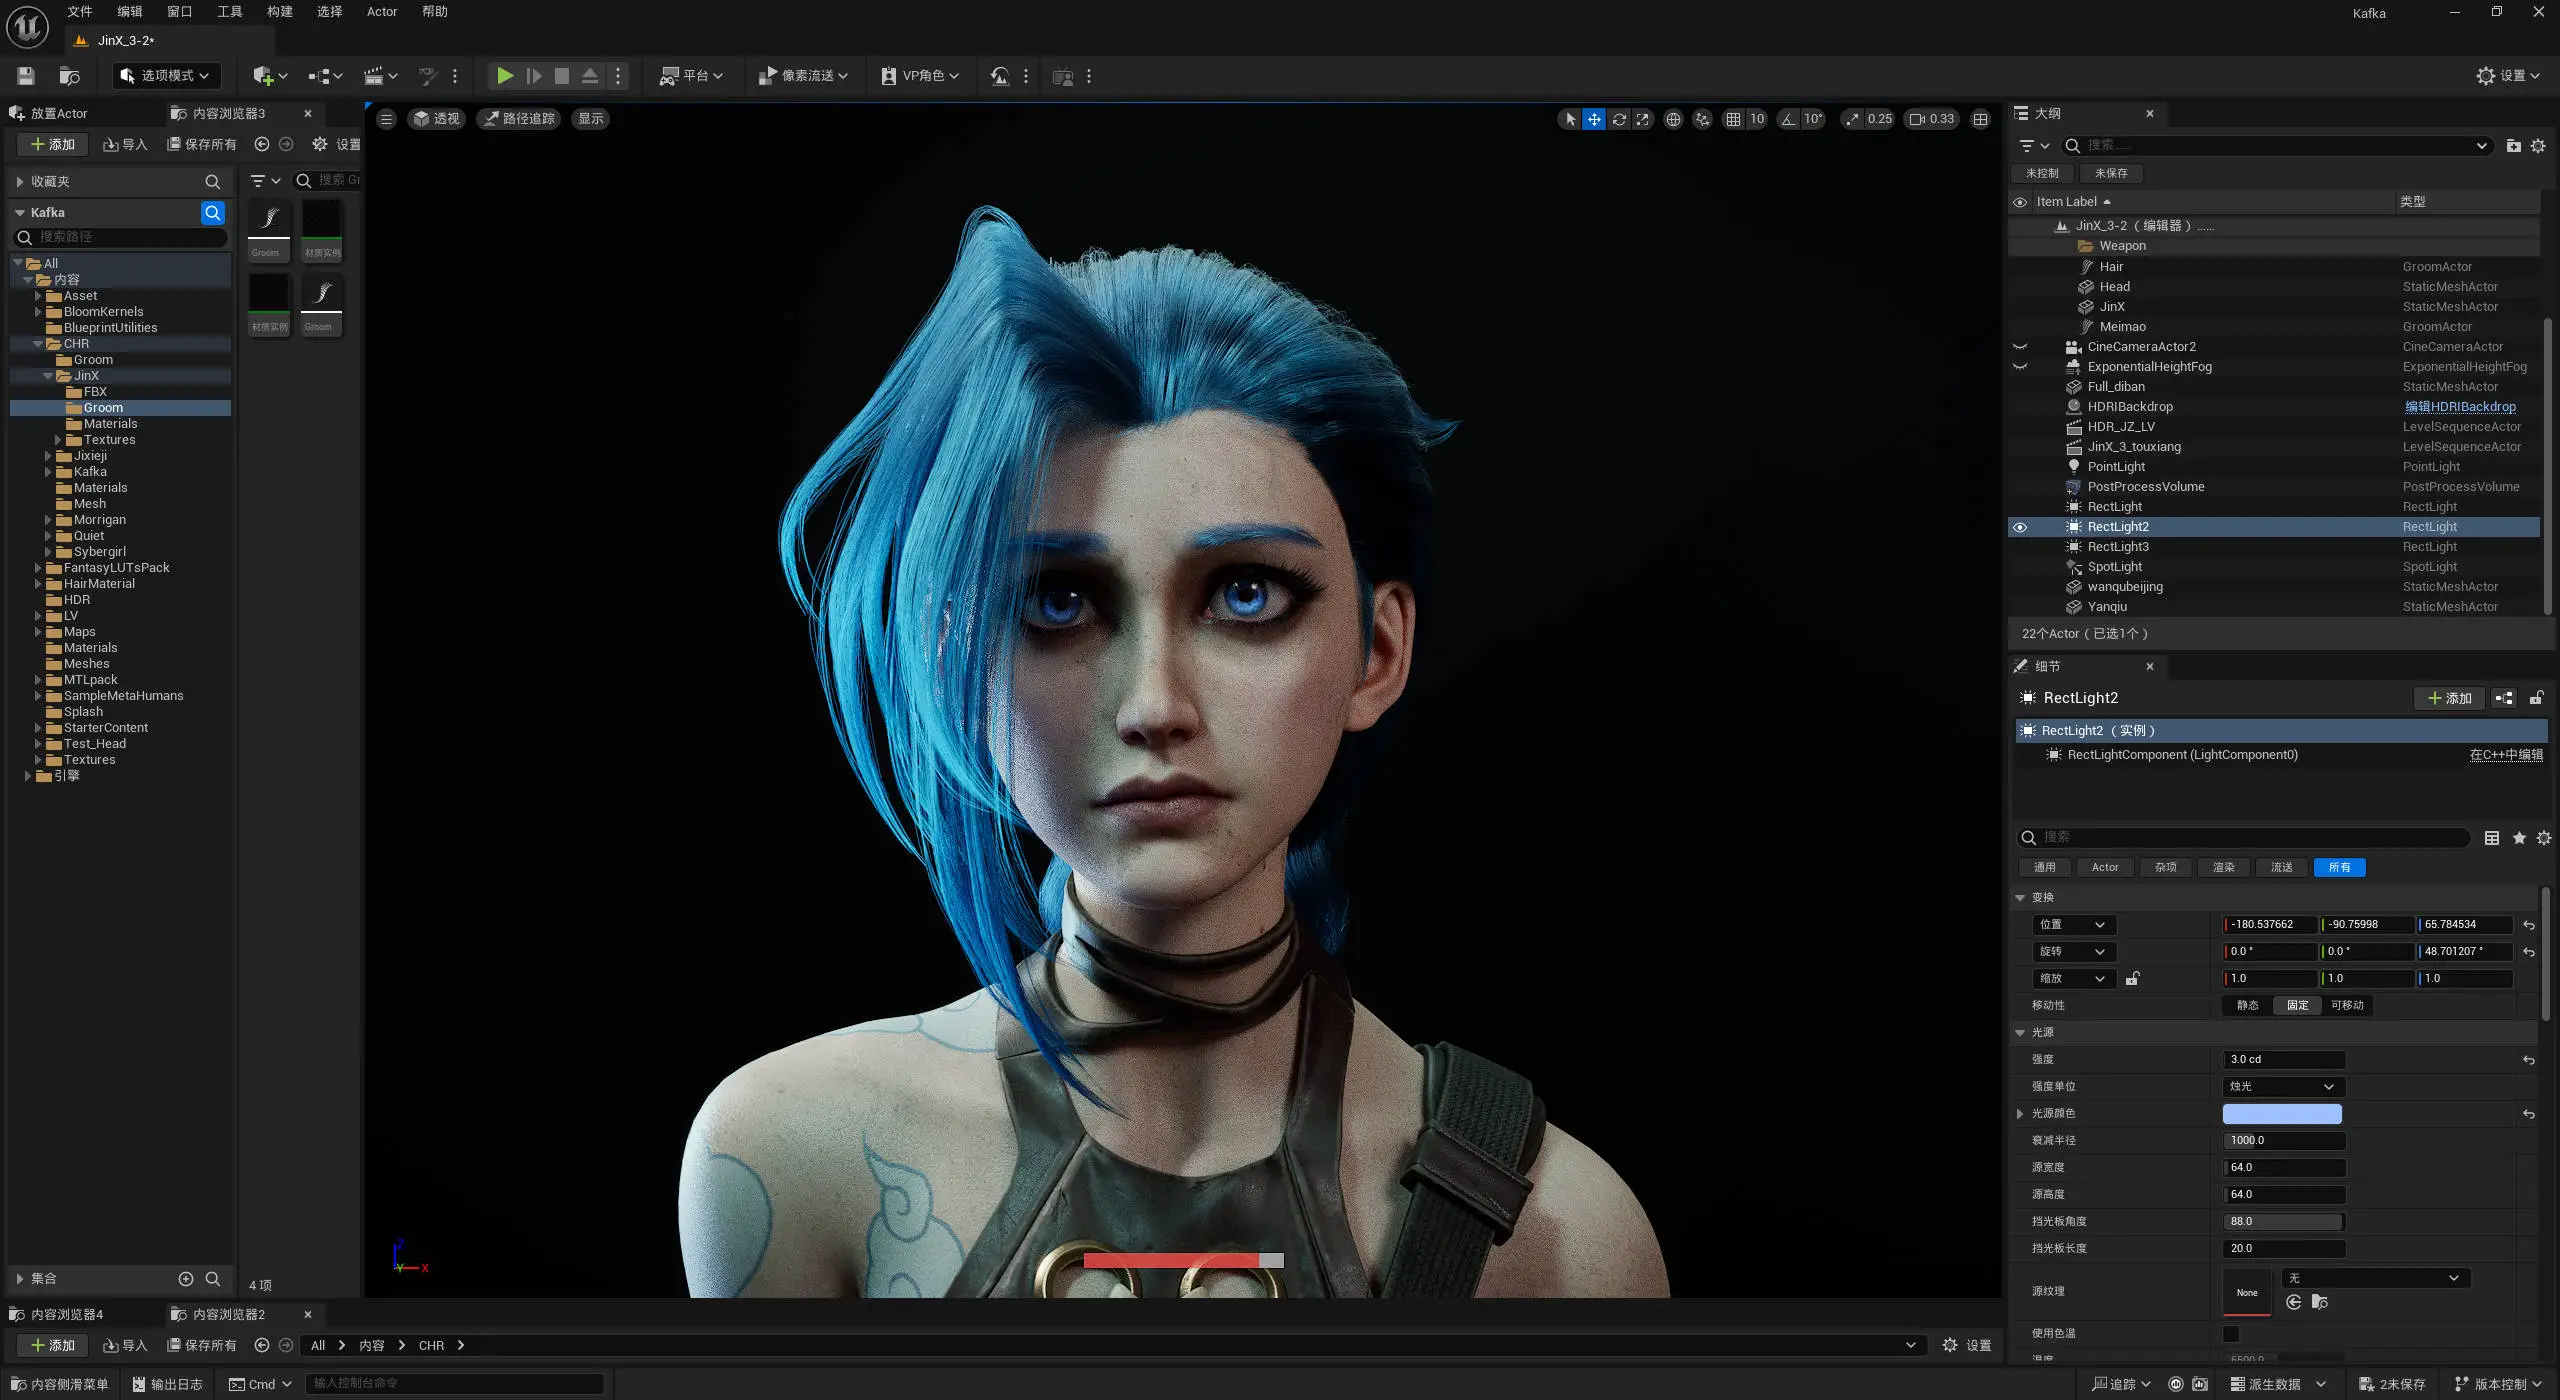
Task: Toggle visibility eye for RectLight2 in outliner
Action: point(2020,527)
